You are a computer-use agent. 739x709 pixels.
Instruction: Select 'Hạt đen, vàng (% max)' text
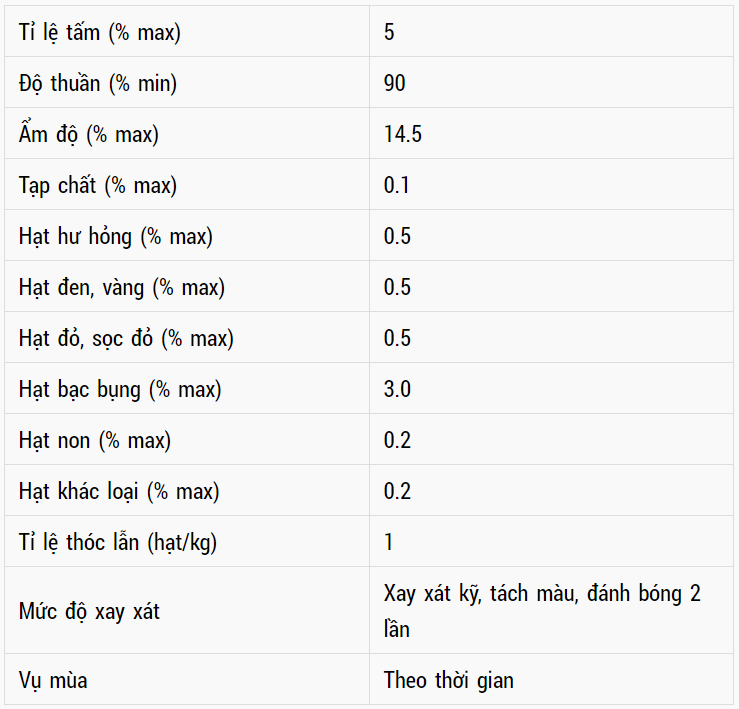[122, 287]
